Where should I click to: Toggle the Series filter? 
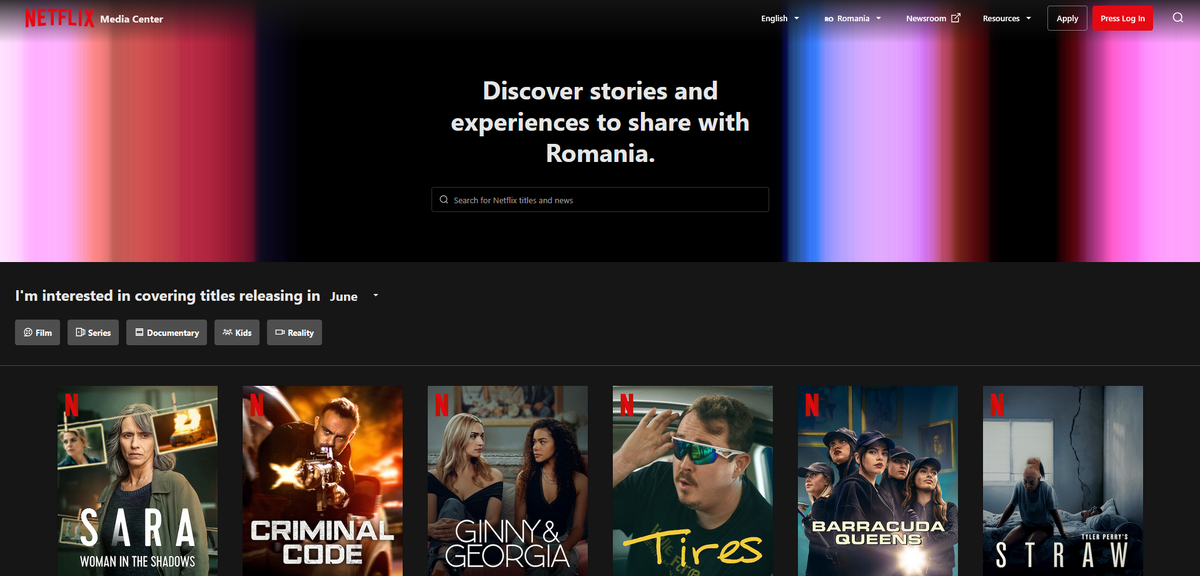click(93, 333)
